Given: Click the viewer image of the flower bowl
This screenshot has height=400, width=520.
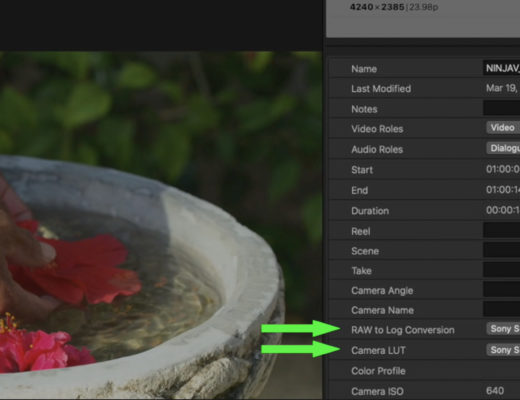Looking at the screenshot, I should click(x=161, y=225).
